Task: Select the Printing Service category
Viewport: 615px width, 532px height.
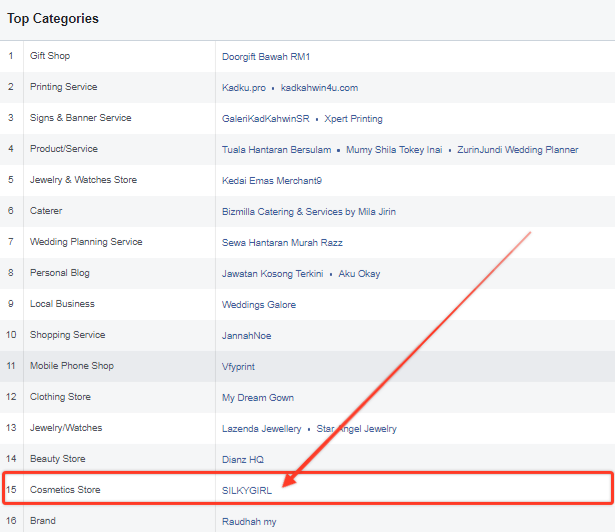Action: click(64, 87)
